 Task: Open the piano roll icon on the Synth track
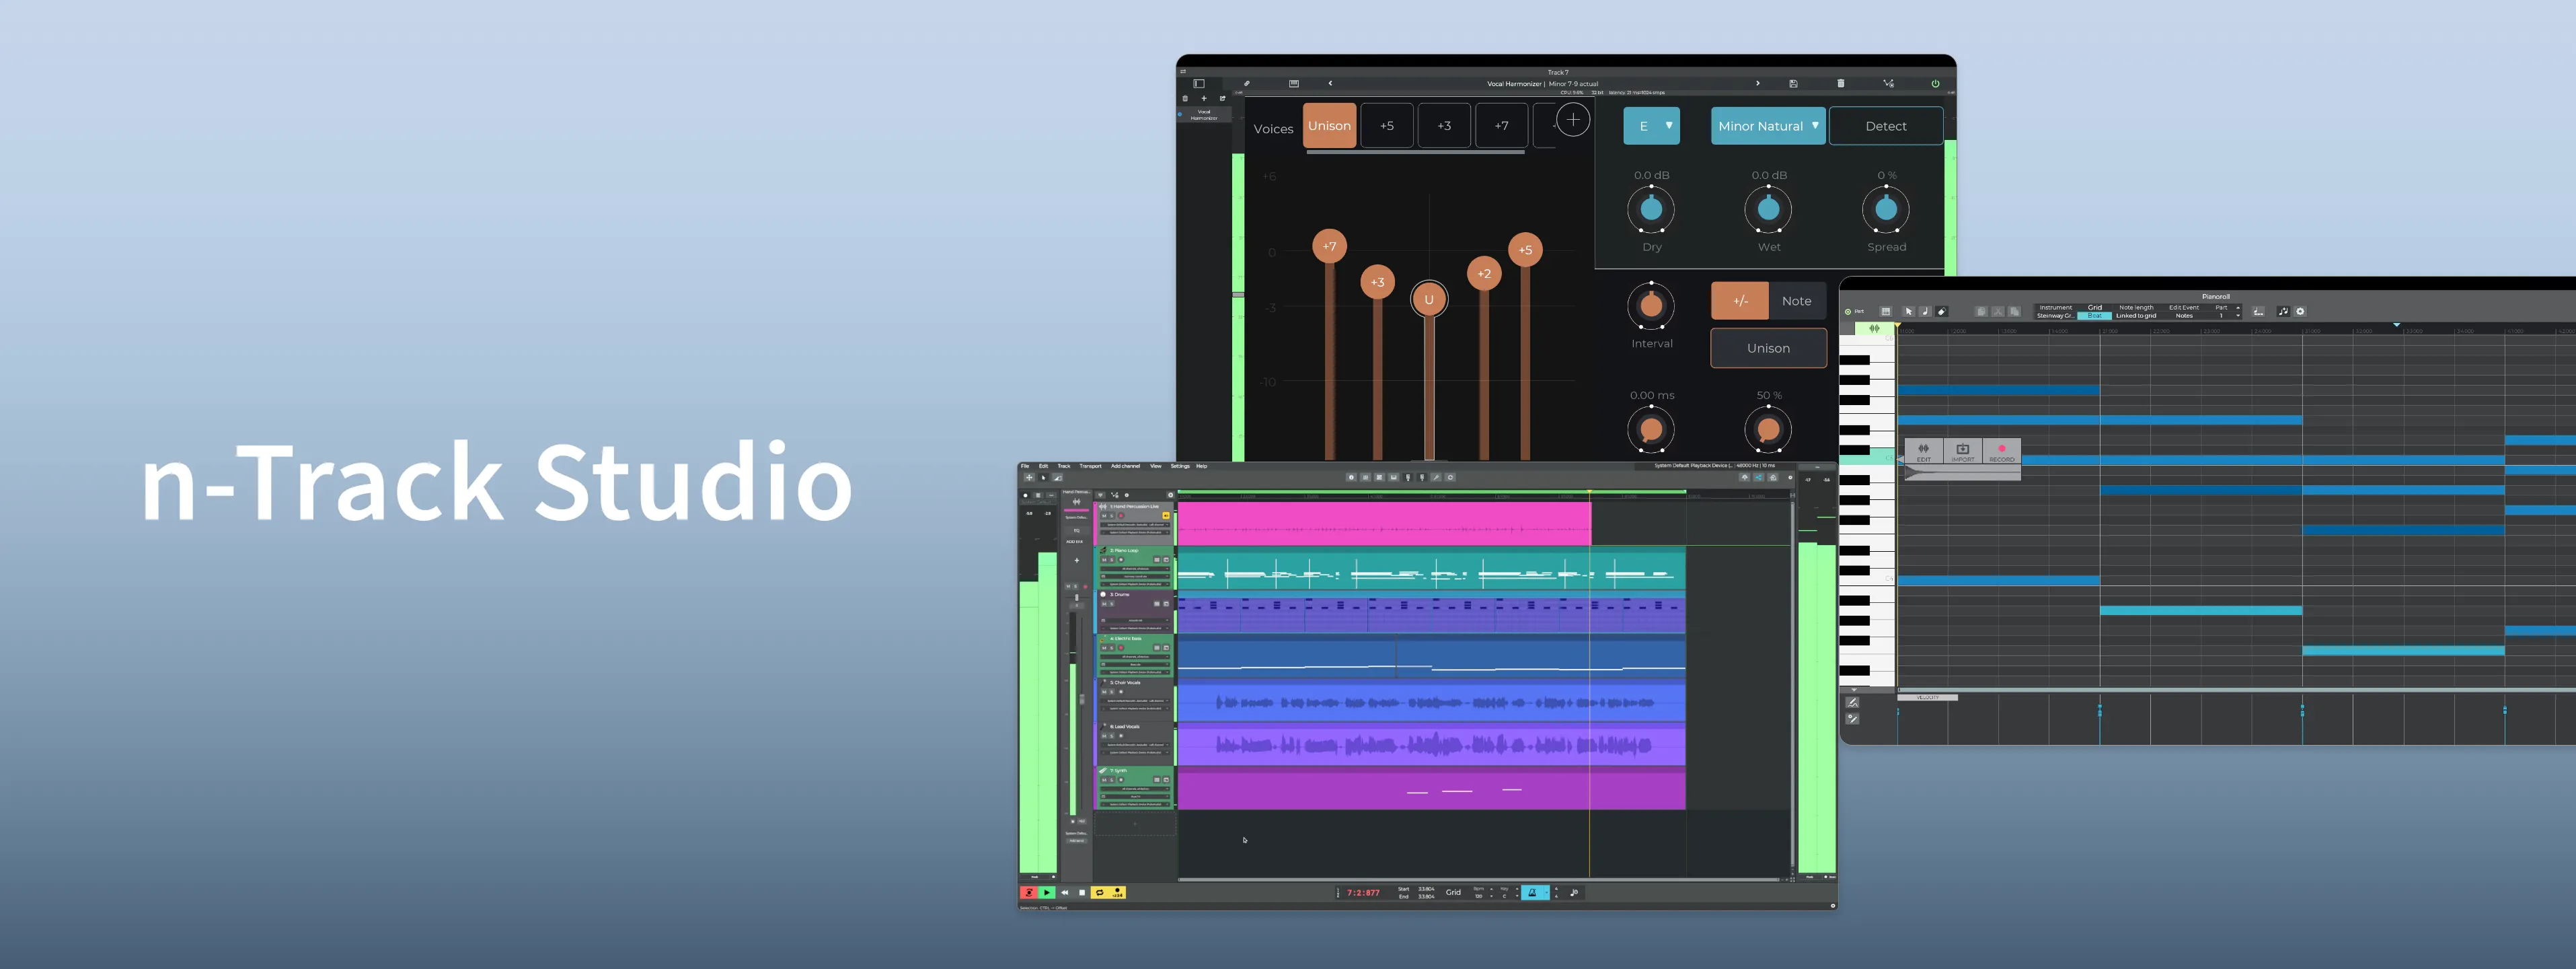coord(1157,780)
